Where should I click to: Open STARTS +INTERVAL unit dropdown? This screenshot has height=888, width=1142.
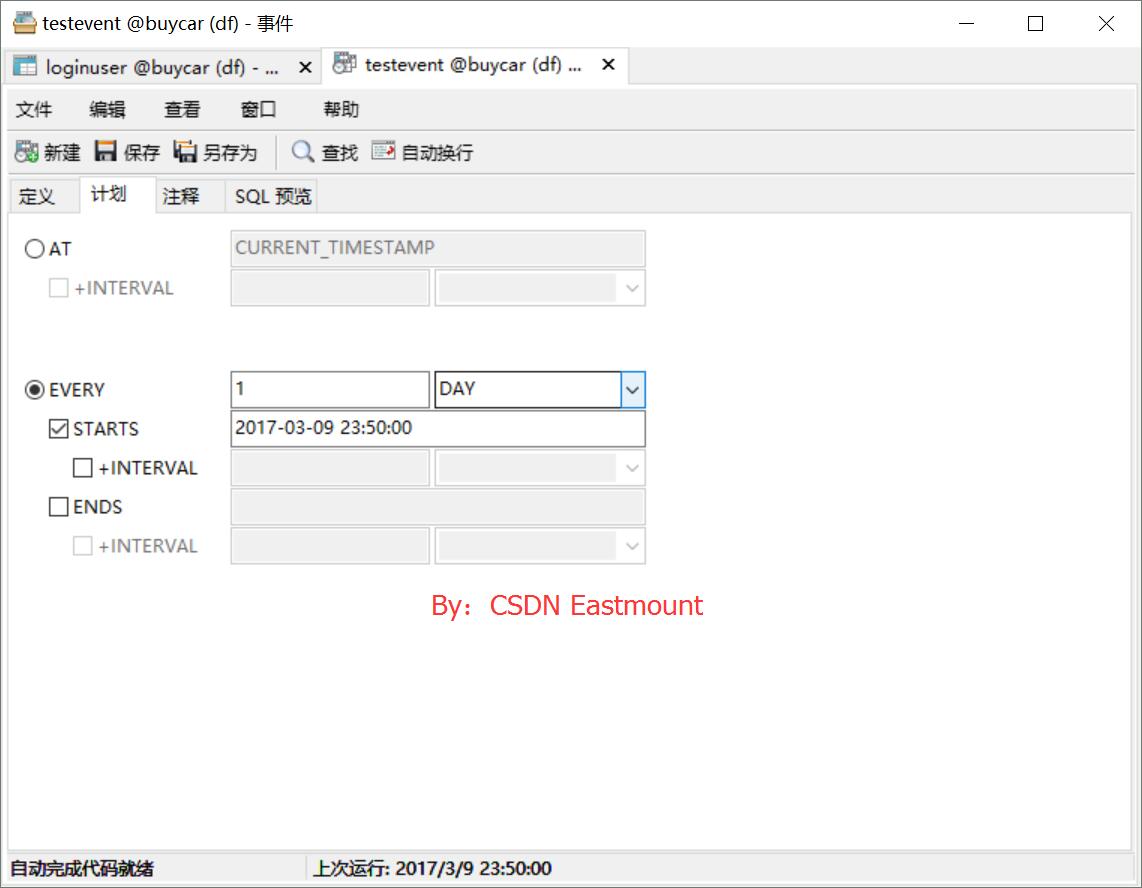[x=632, y=468]
